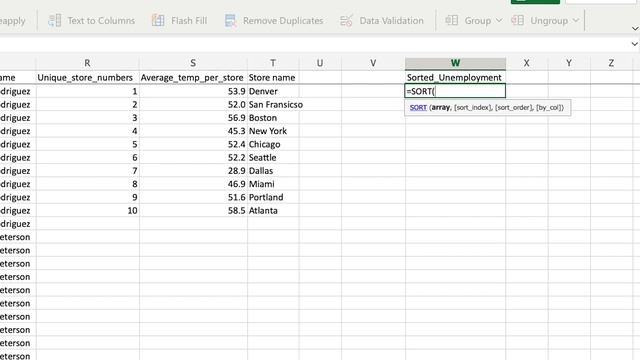This screenshot has height=360, width=640.
Task: Click the Data Validation icon
Action: 346,20
